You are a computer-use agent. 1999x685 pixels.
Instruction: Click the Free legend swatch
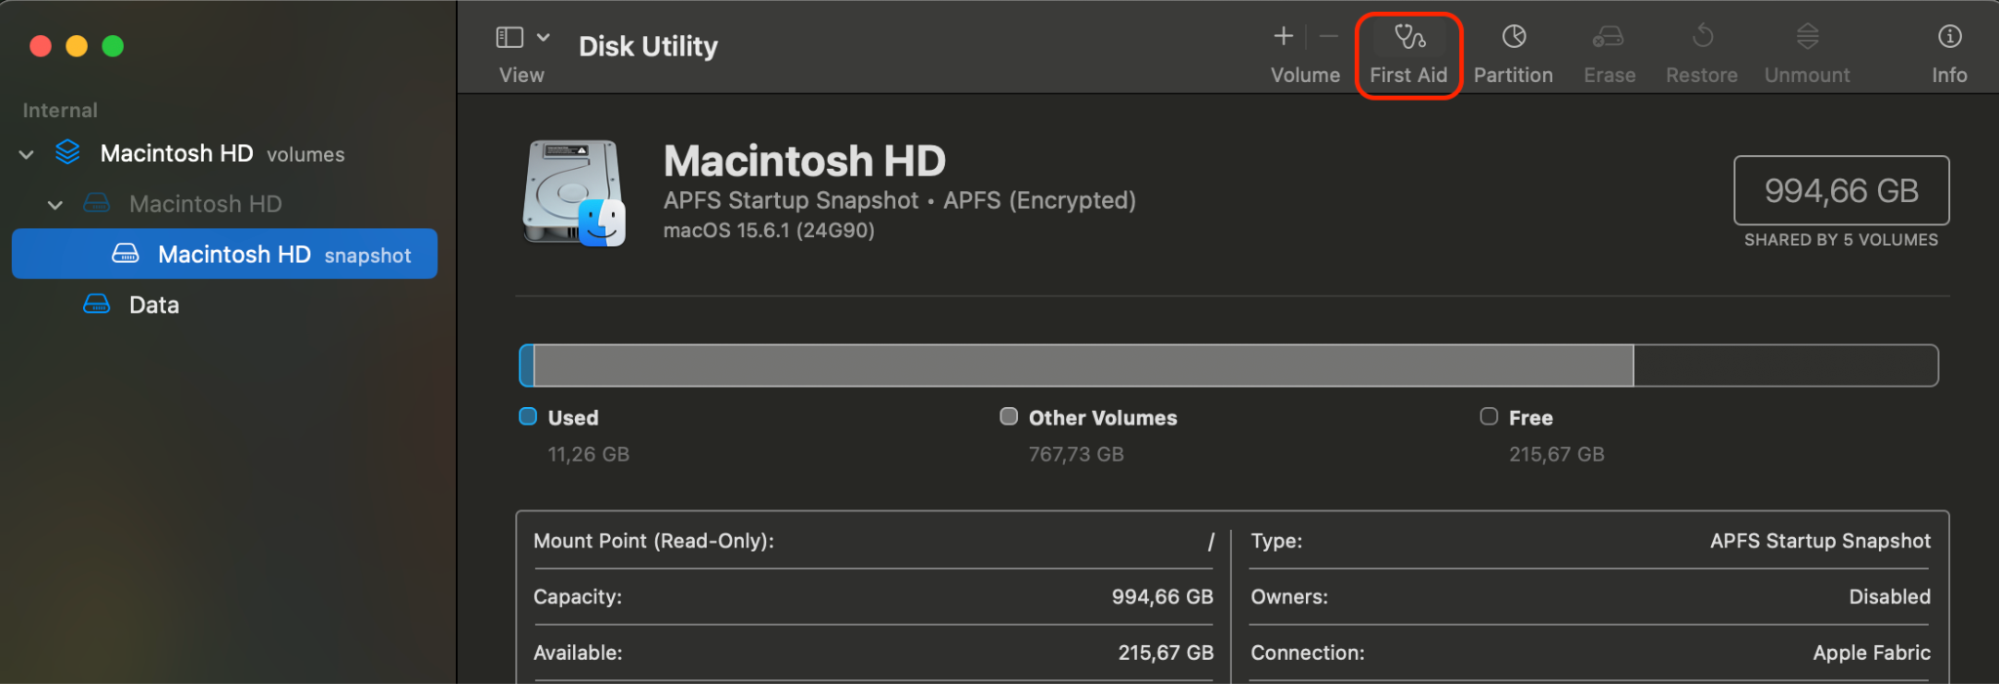[x=1489, y=416]
